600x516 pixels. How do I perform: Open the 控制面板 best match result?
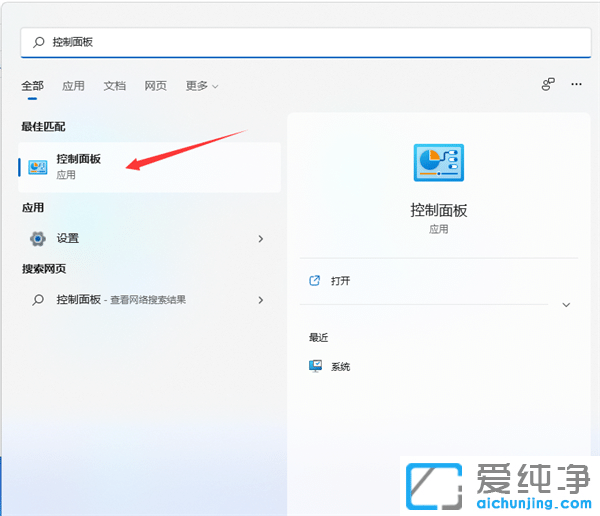tap(149, 167)
